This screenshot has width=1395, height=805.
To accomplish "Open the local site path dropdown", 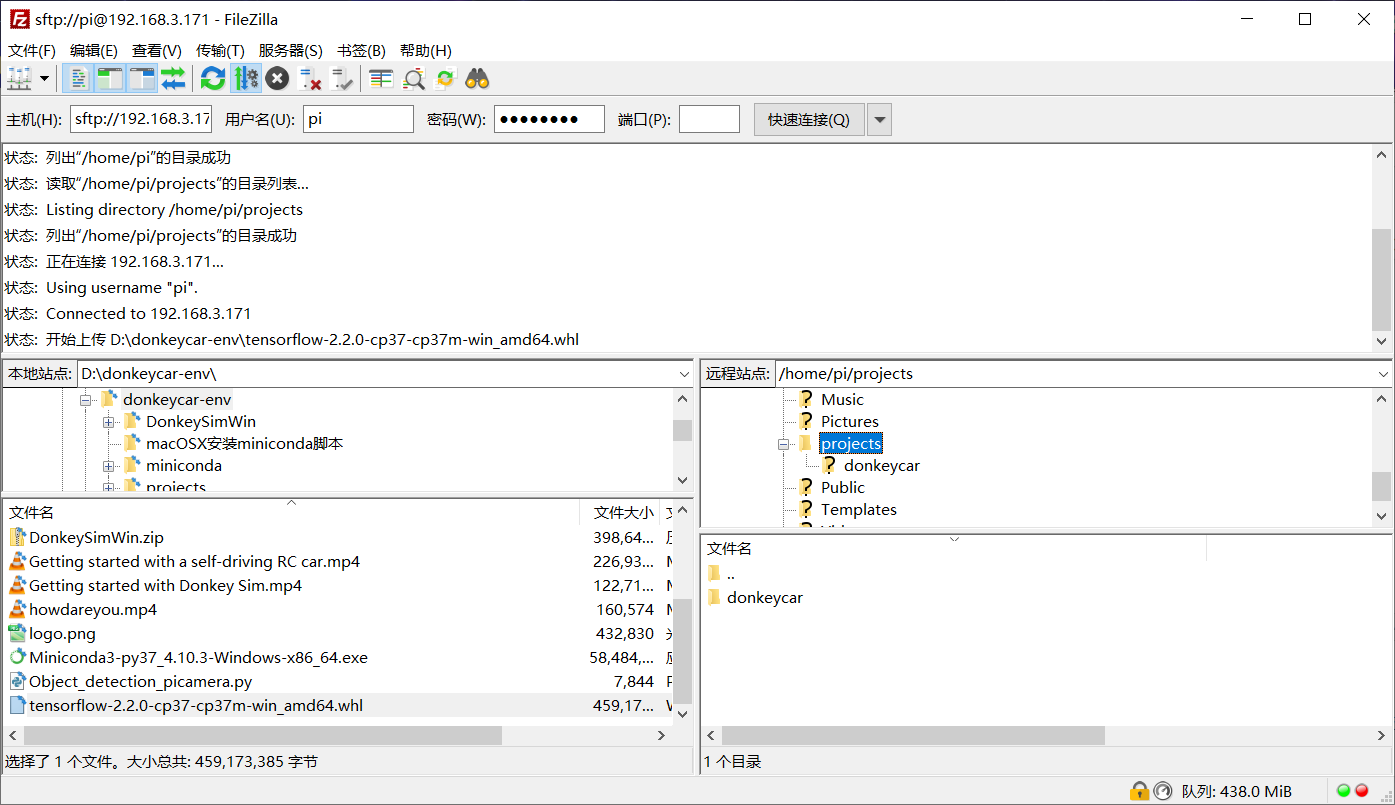I will pos(684,374).
